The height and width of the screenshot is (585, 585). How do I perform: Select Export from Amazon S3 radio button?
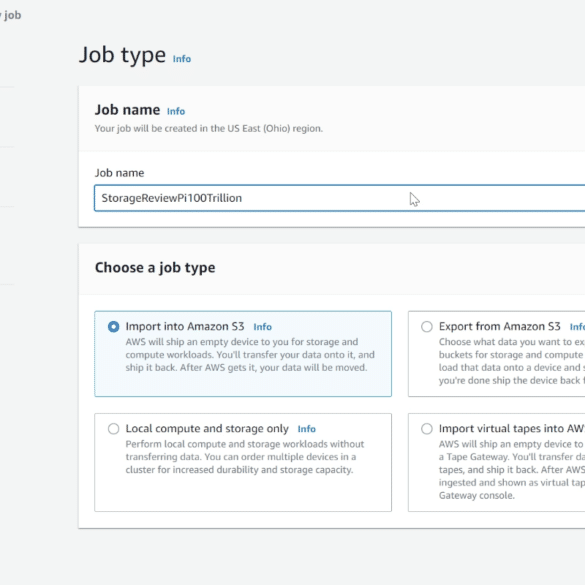click(x=427, y=326)
